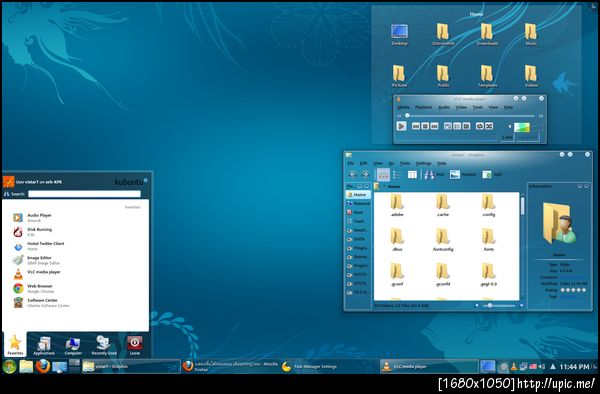The width and height of the screenshot is (600, 394).
Task: Click the VLC play button
Action: (x=401, y=126)
